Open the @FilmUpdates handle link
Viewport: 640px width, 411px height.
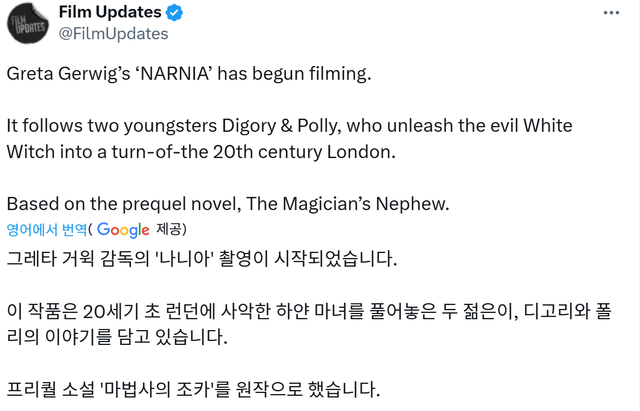click(x=113, y=34)
